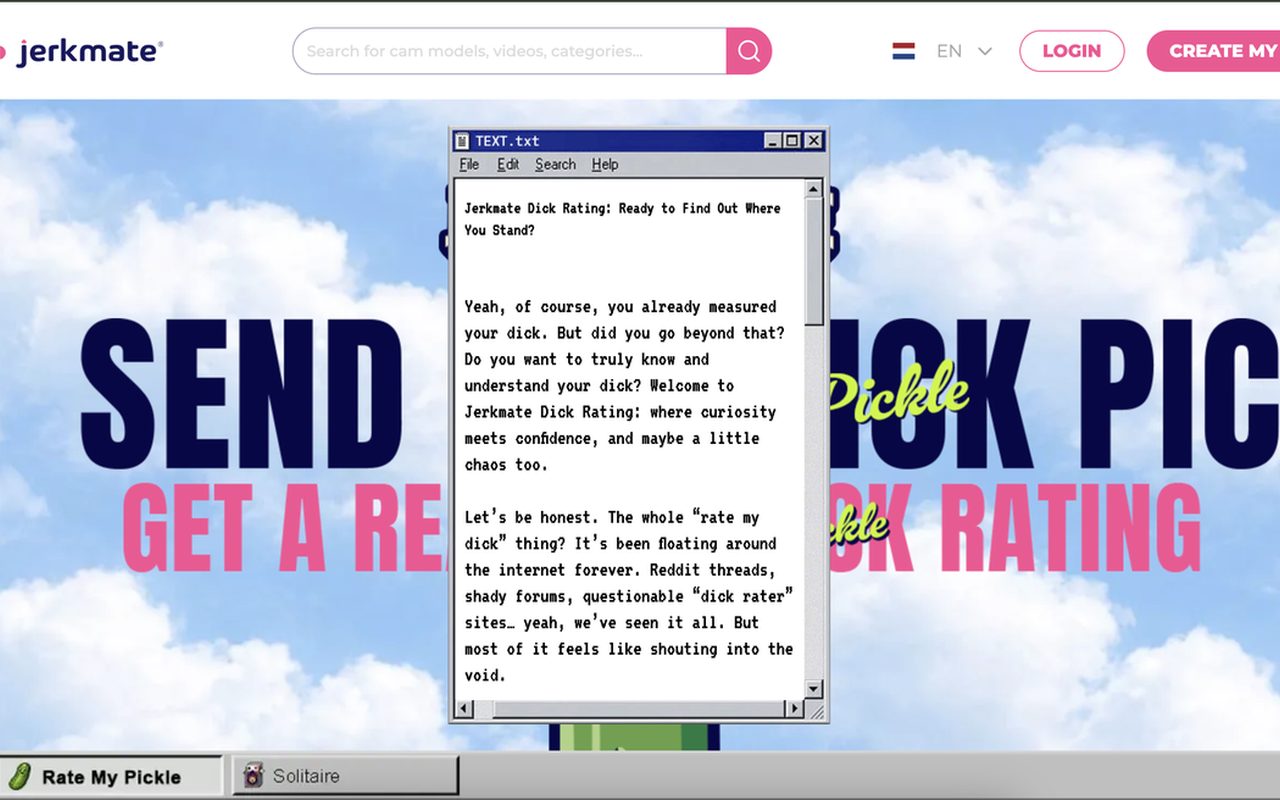Click the text 'Yeah, of course, you already measured'
1280x800 pixels.
tap(620, 307)
